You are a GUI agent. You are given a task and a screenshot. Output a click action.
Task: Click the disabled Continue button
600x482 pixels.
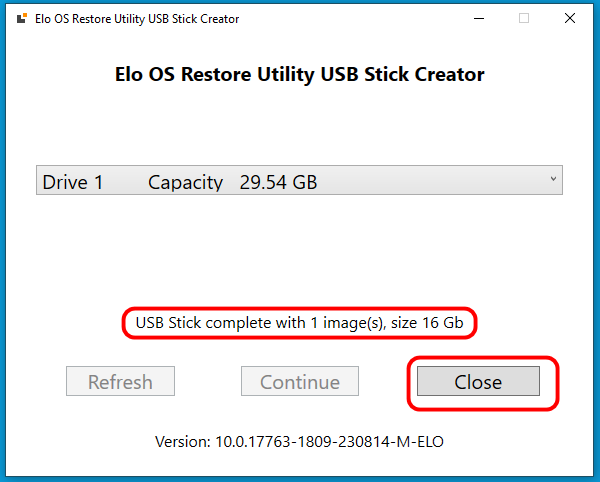(300, 381)
